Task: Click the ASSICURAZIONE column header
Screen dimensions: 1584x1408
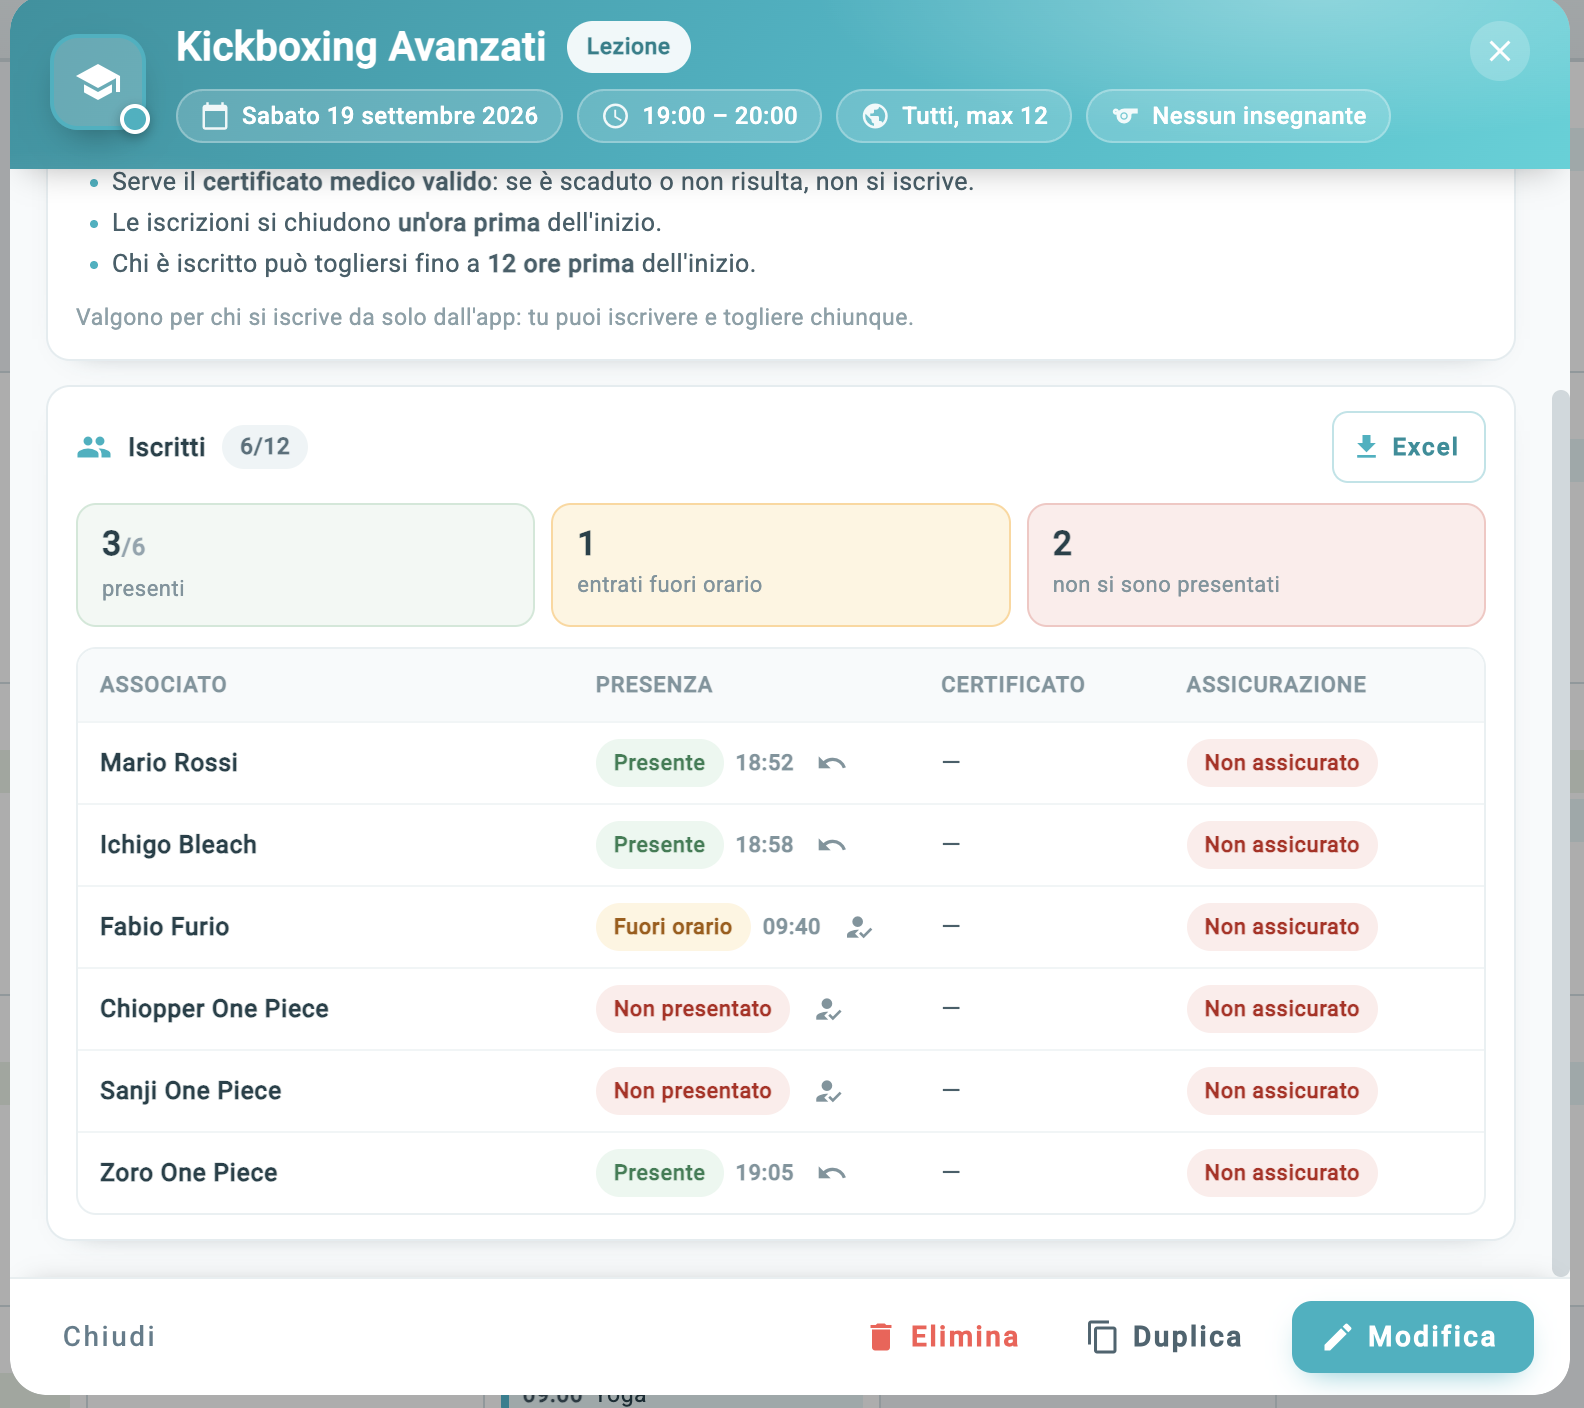Action: (x=1276, y=685)
